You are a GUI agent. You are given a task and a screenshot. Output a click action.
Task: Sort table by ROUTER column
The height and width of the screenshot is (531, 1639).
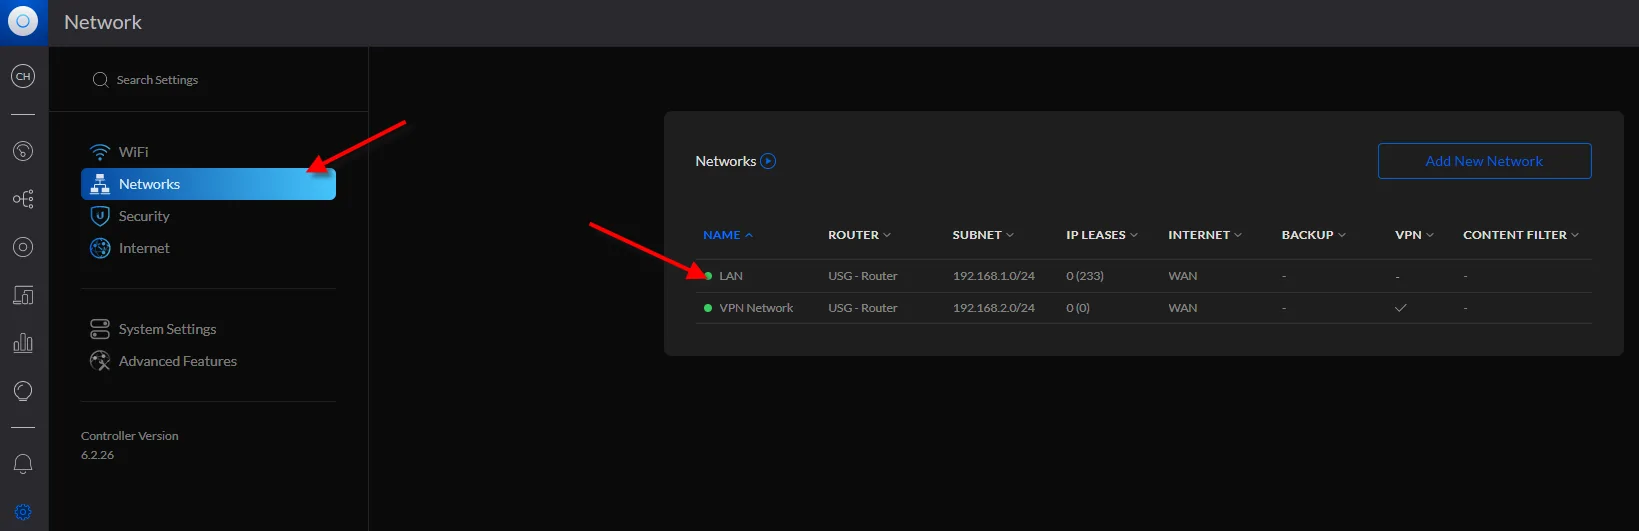point(859,235)
